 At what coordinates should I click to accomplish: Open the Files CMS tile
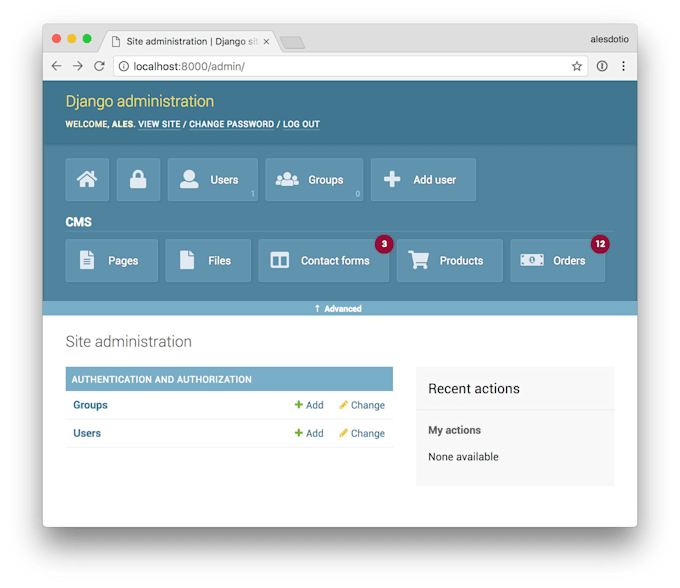click(x=208, y=261)
